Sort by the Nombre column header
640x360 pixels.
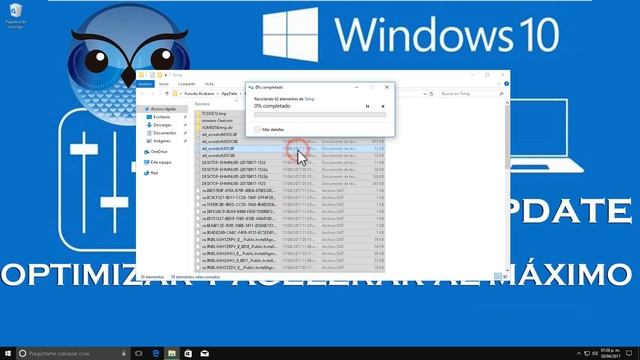202,104
